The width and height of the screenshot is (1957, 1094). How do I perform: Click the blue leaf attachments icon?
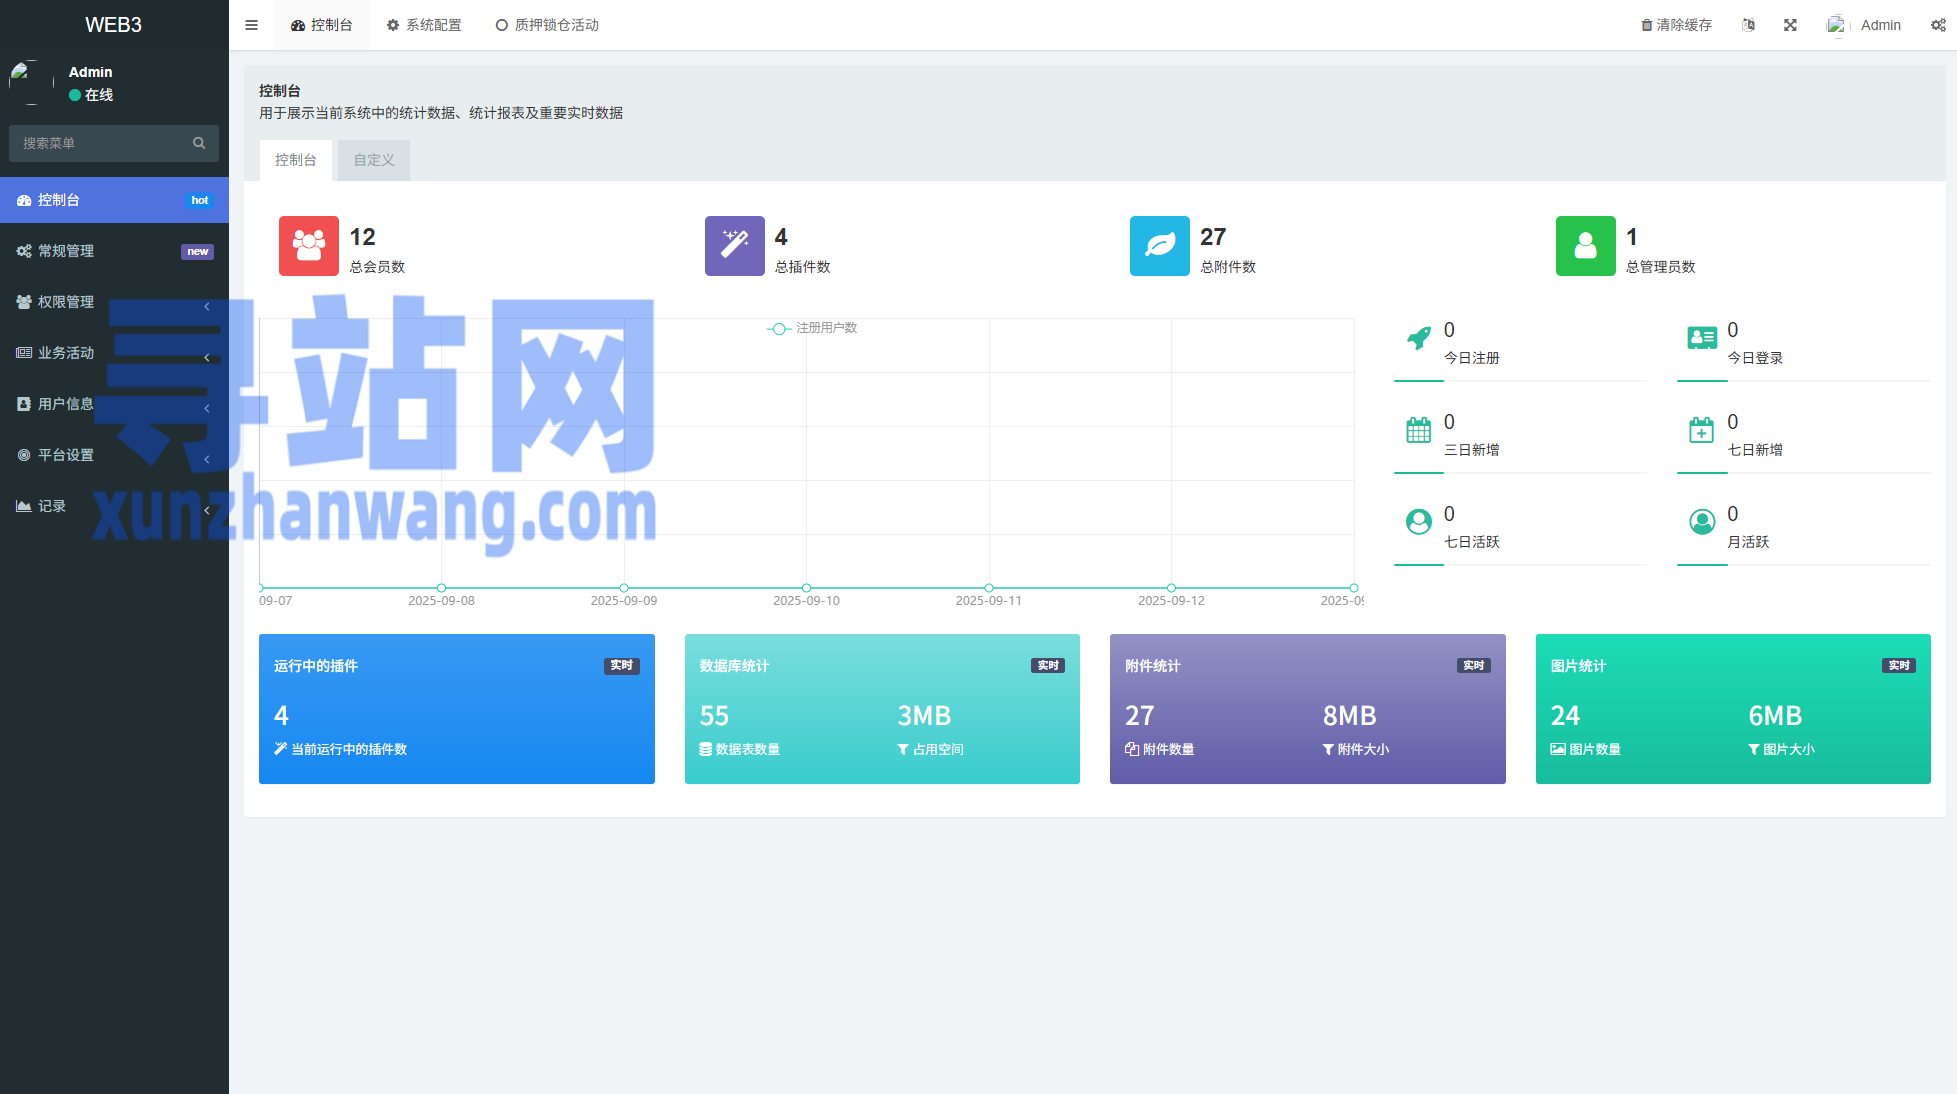point(1159,246)
